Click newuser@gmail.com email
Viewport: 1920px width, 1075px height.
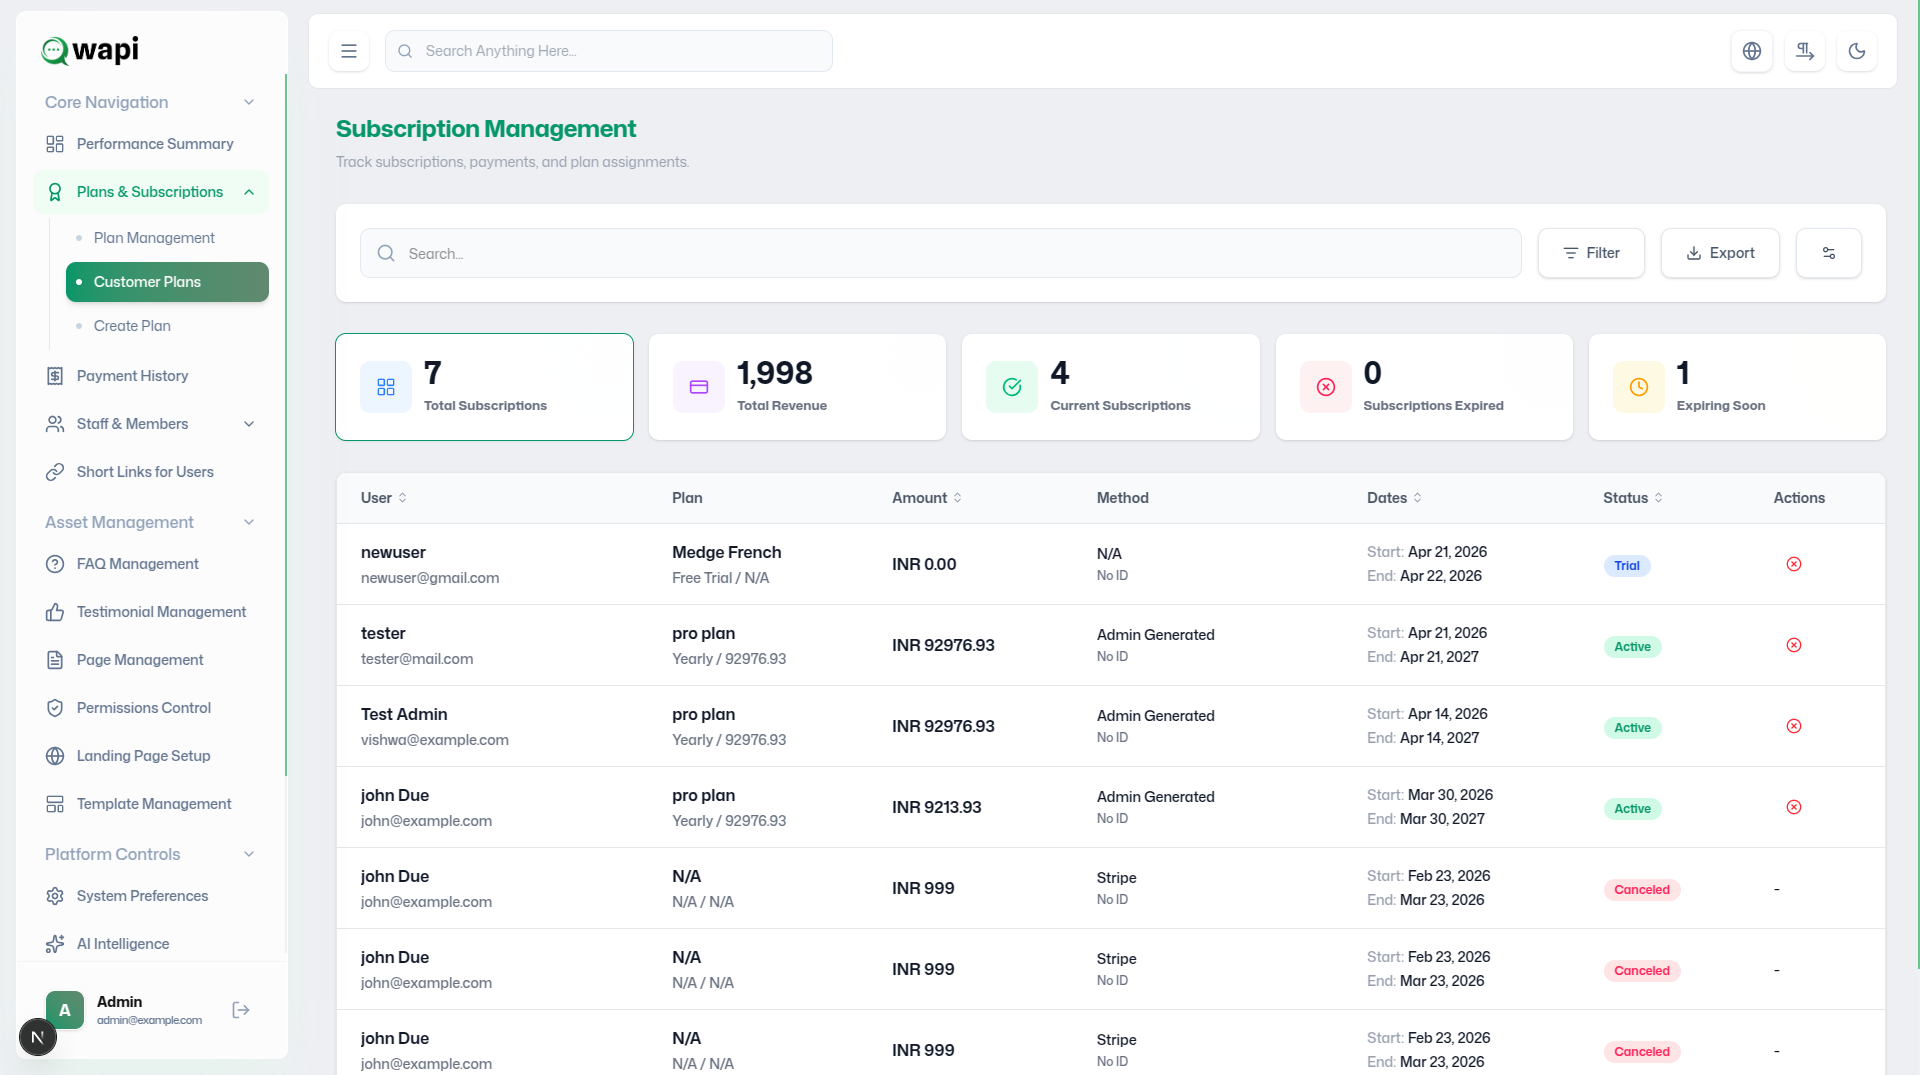click(x=430, y=578)
